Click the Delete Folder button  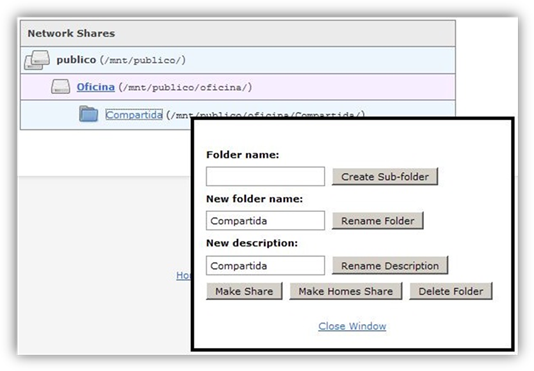(x=451, y=291)
